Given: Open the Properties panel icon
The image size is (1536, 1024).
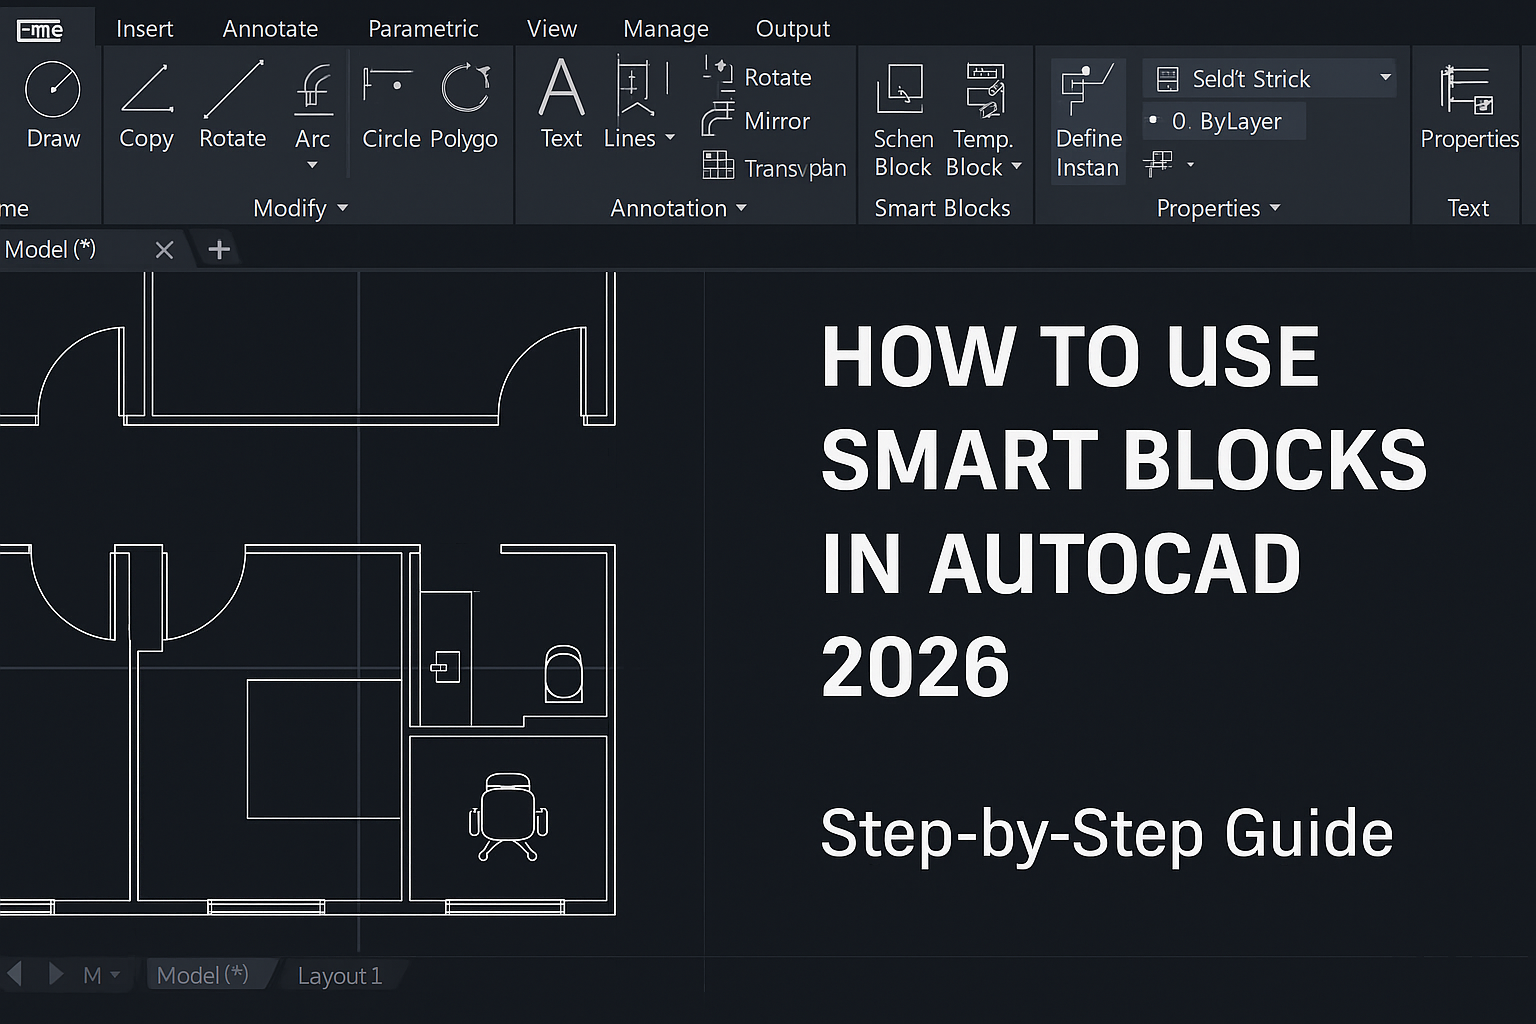Looking at the screenshot, I should 1468,89.
